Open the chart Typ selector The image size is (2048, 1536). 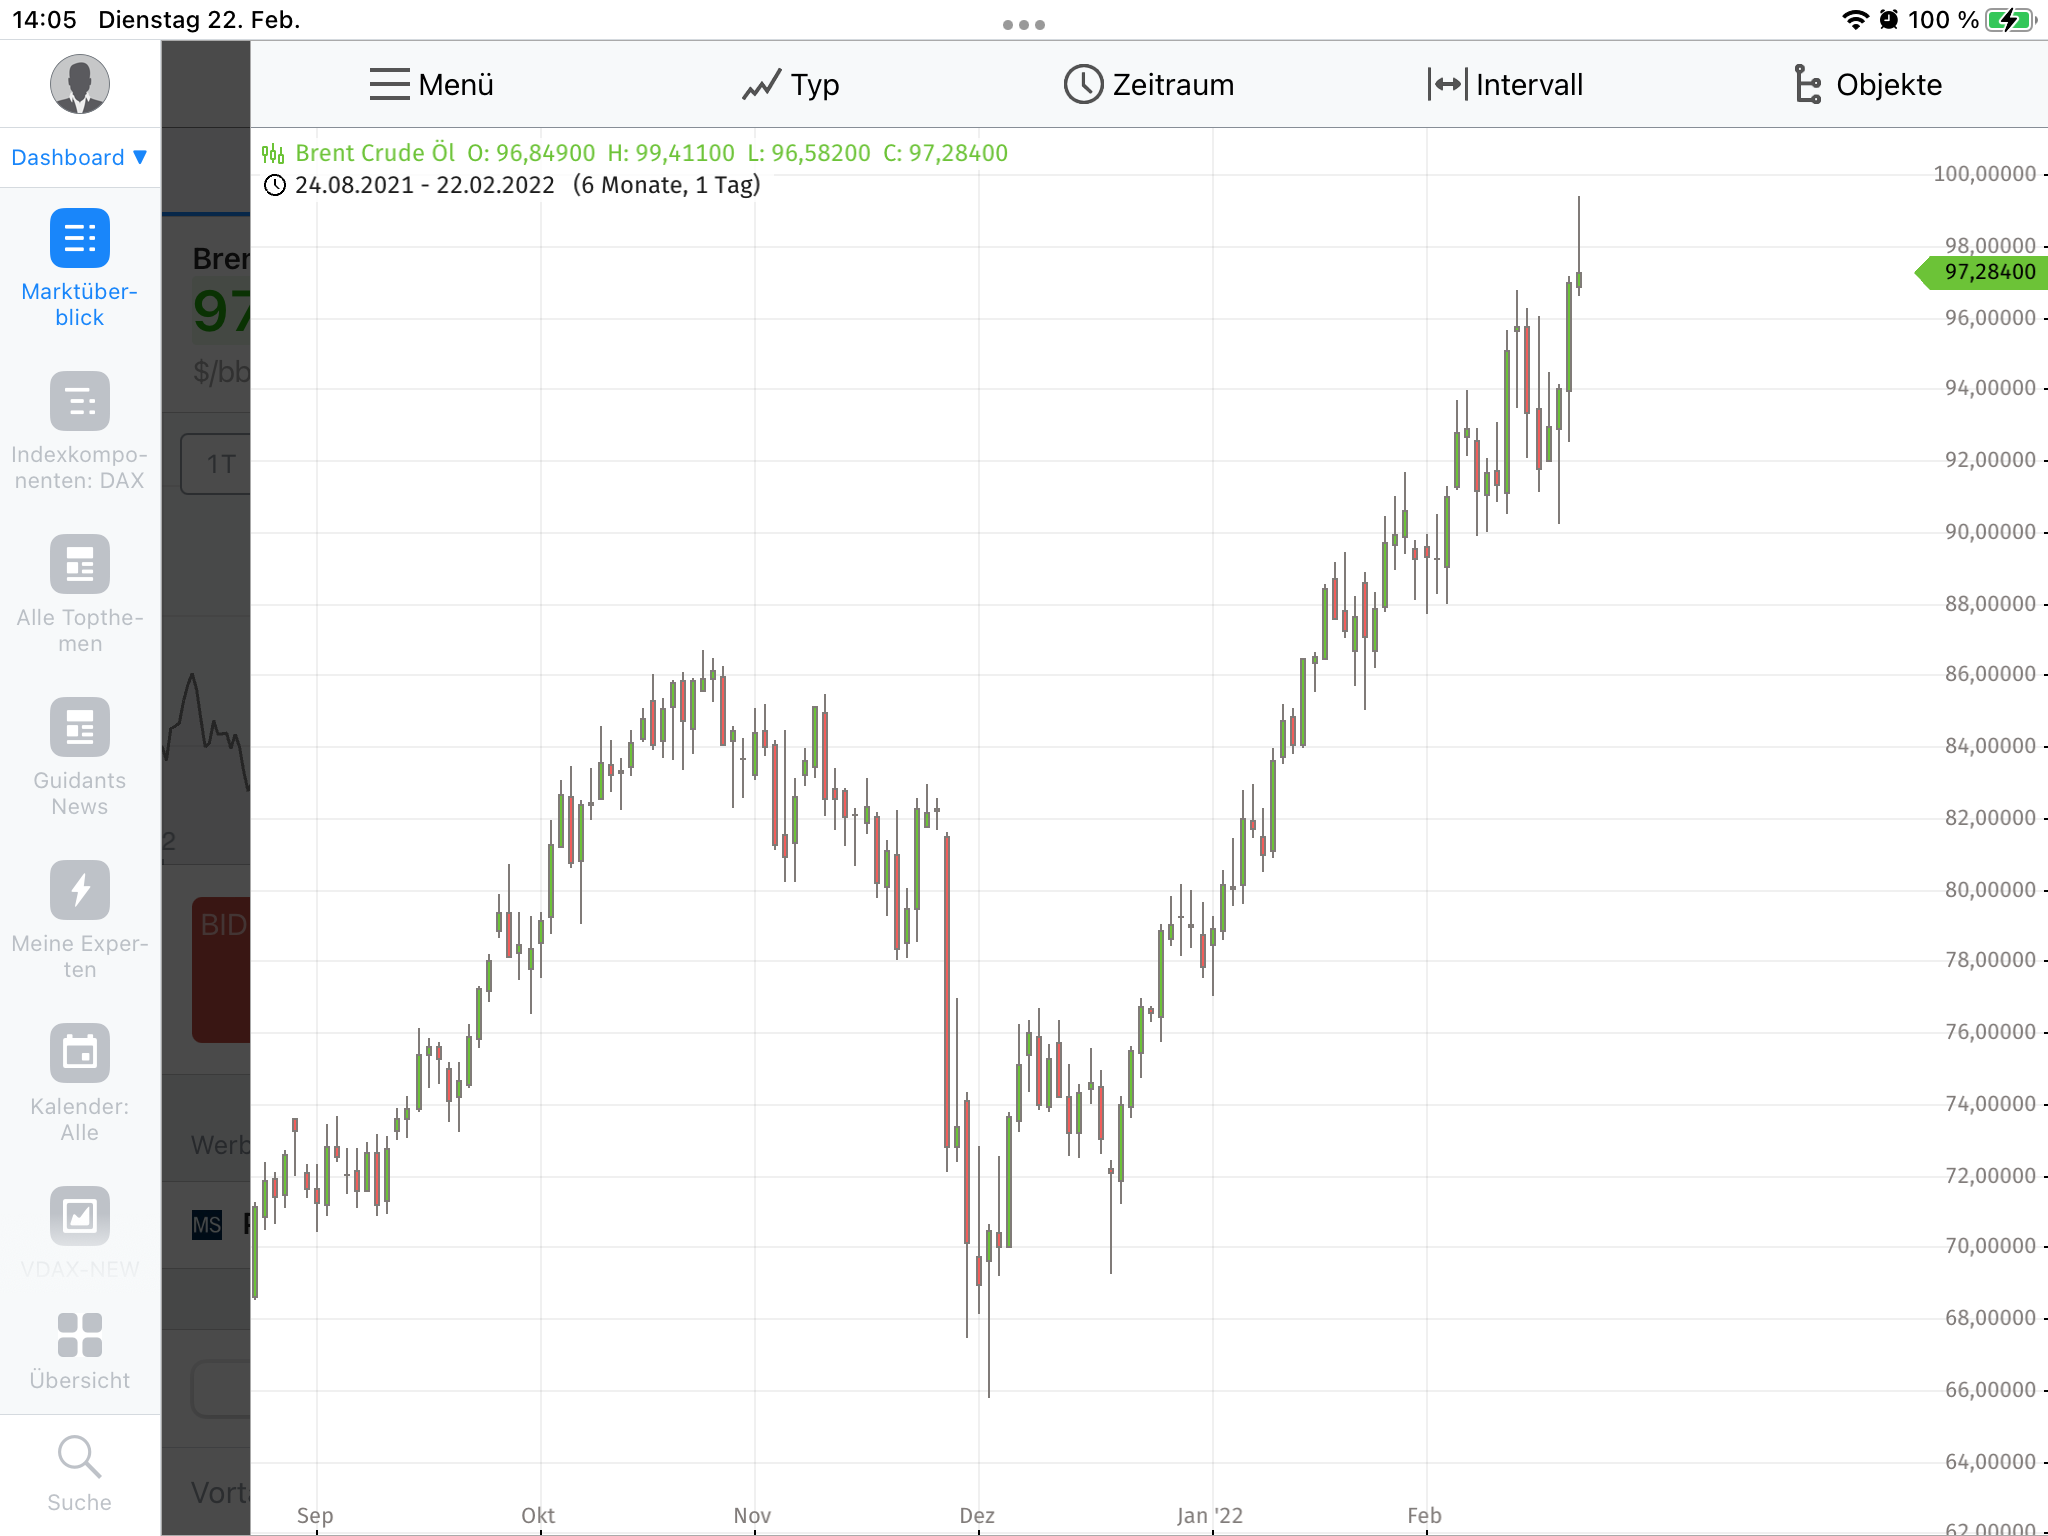(x=790, y=85)
